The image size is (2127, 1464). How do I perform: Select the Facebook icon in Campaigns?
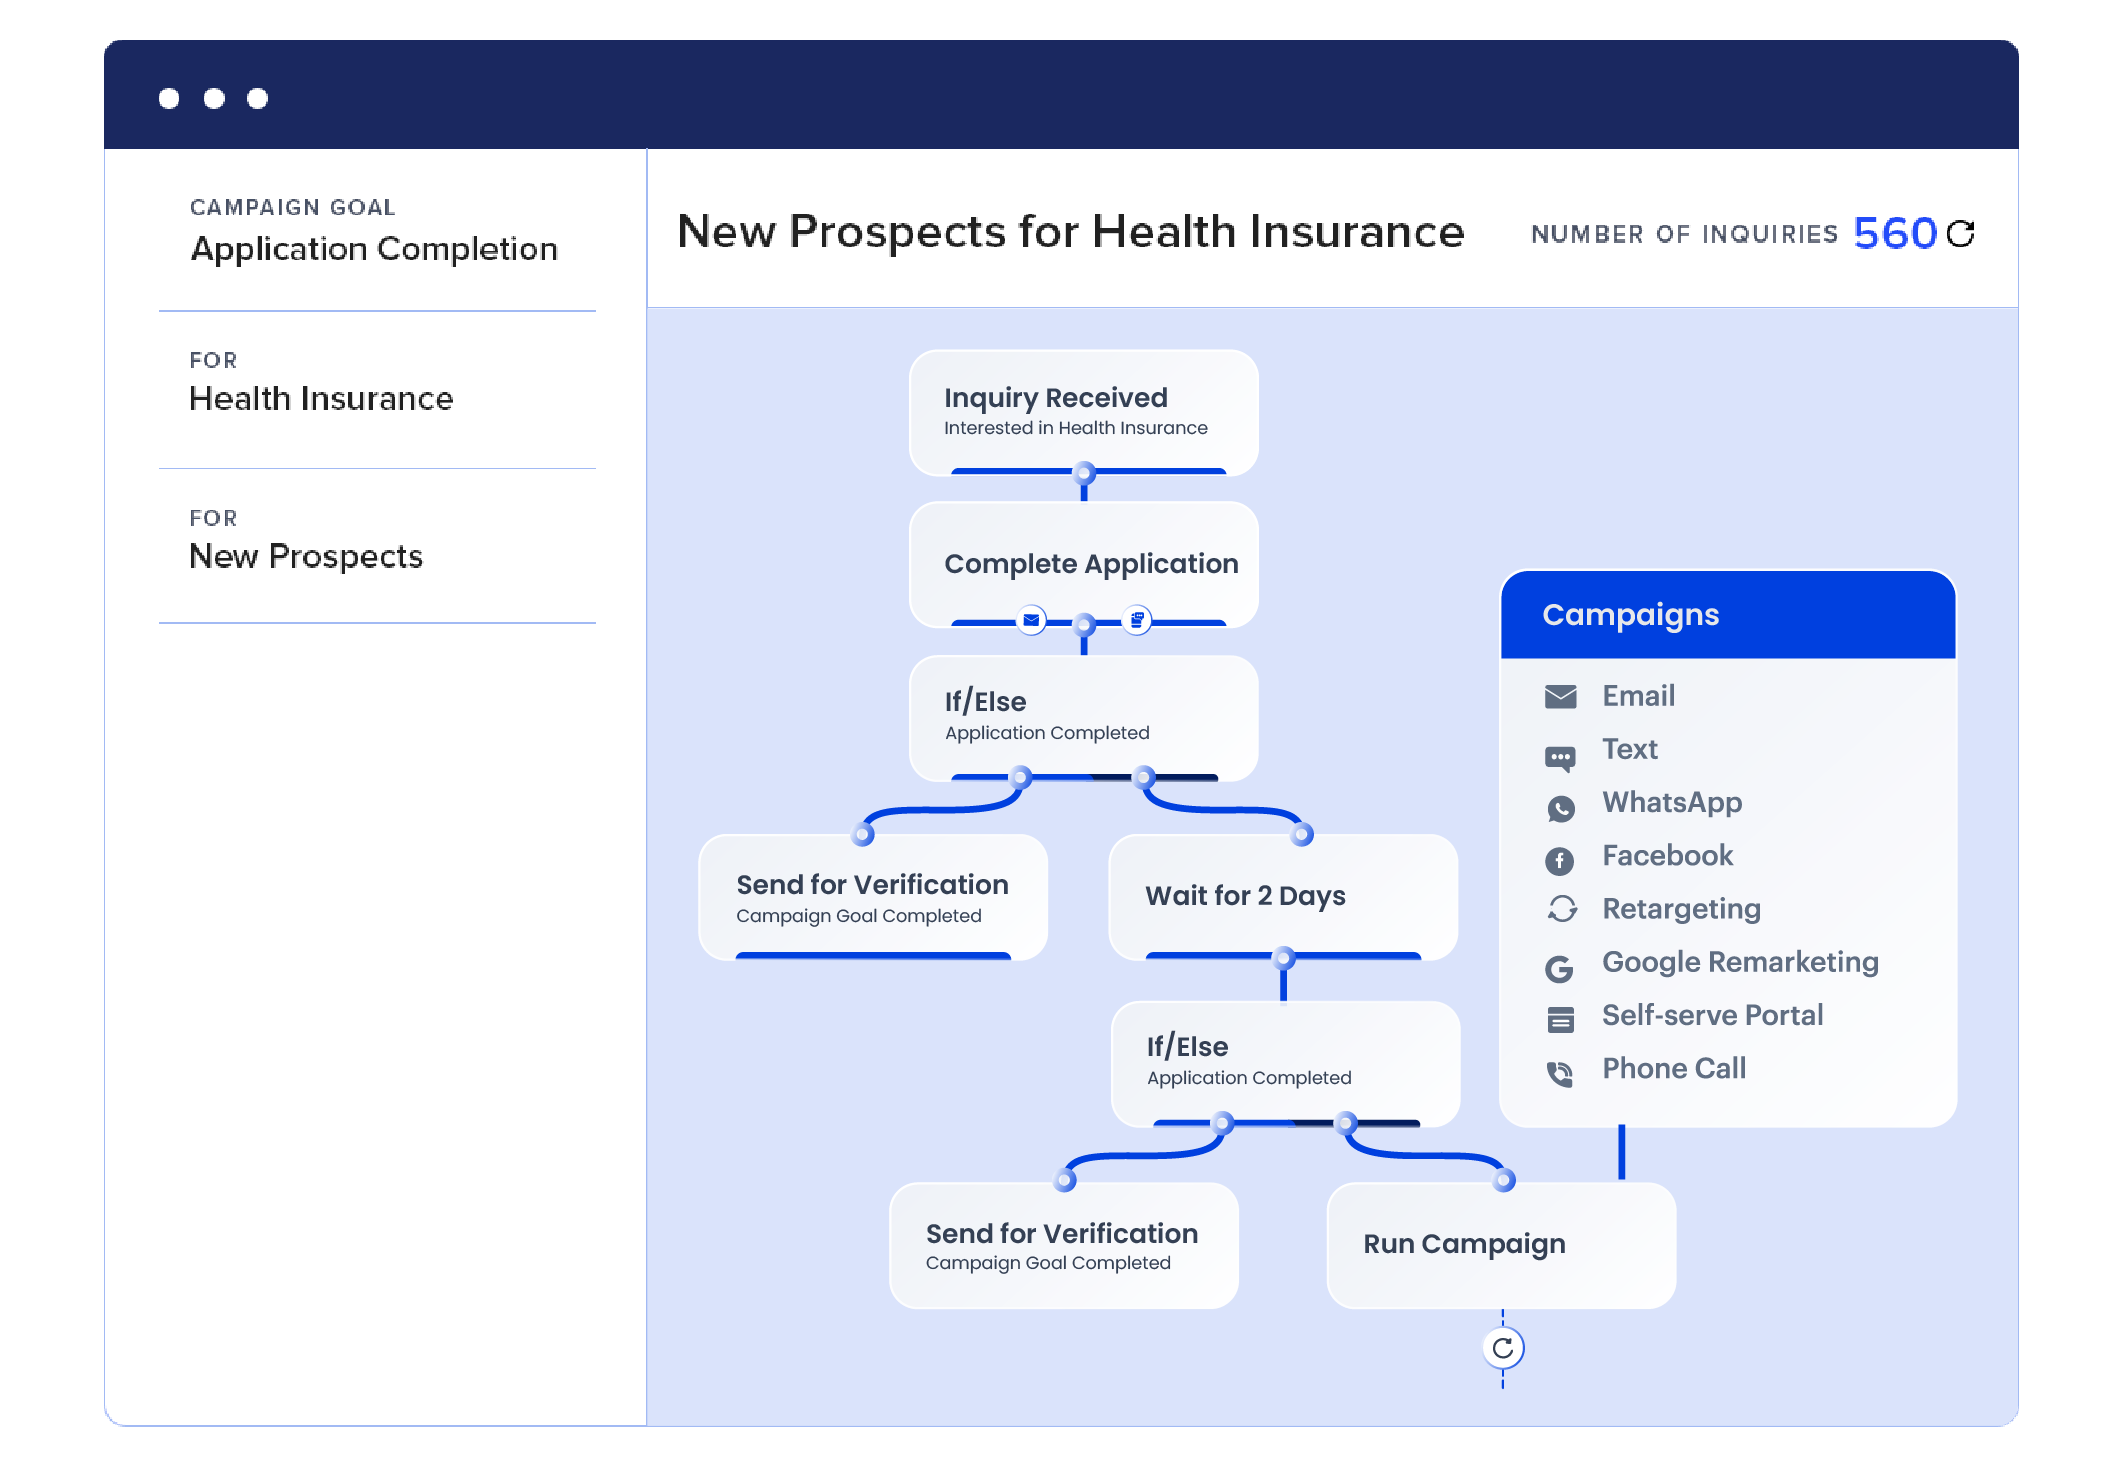click(1560, 860)
